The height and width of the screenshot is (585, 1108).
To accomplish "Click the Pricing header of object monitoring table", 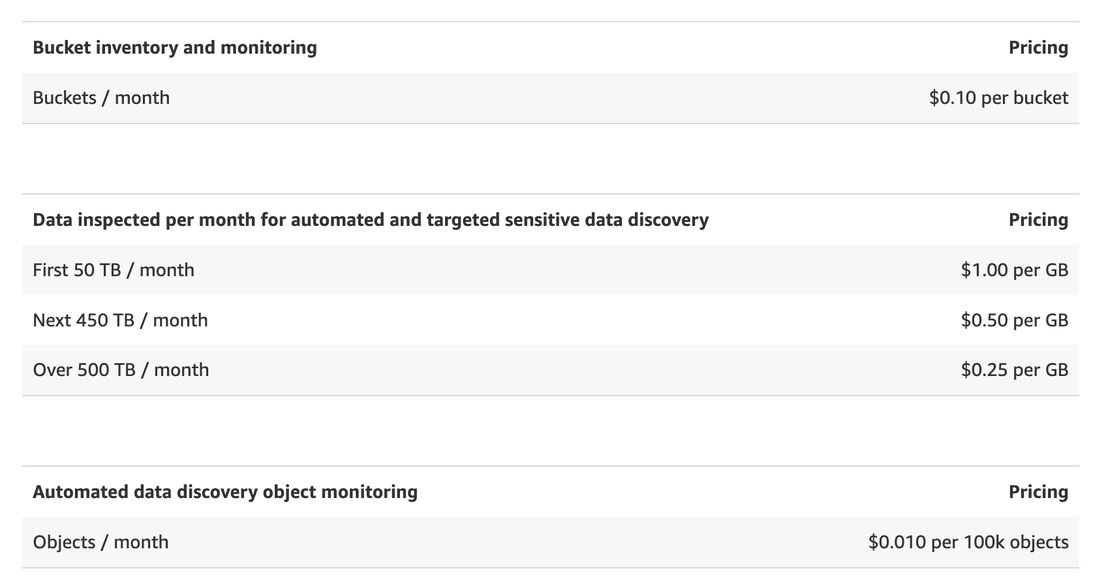I will pyautogui.click(x=1038, y=492).
